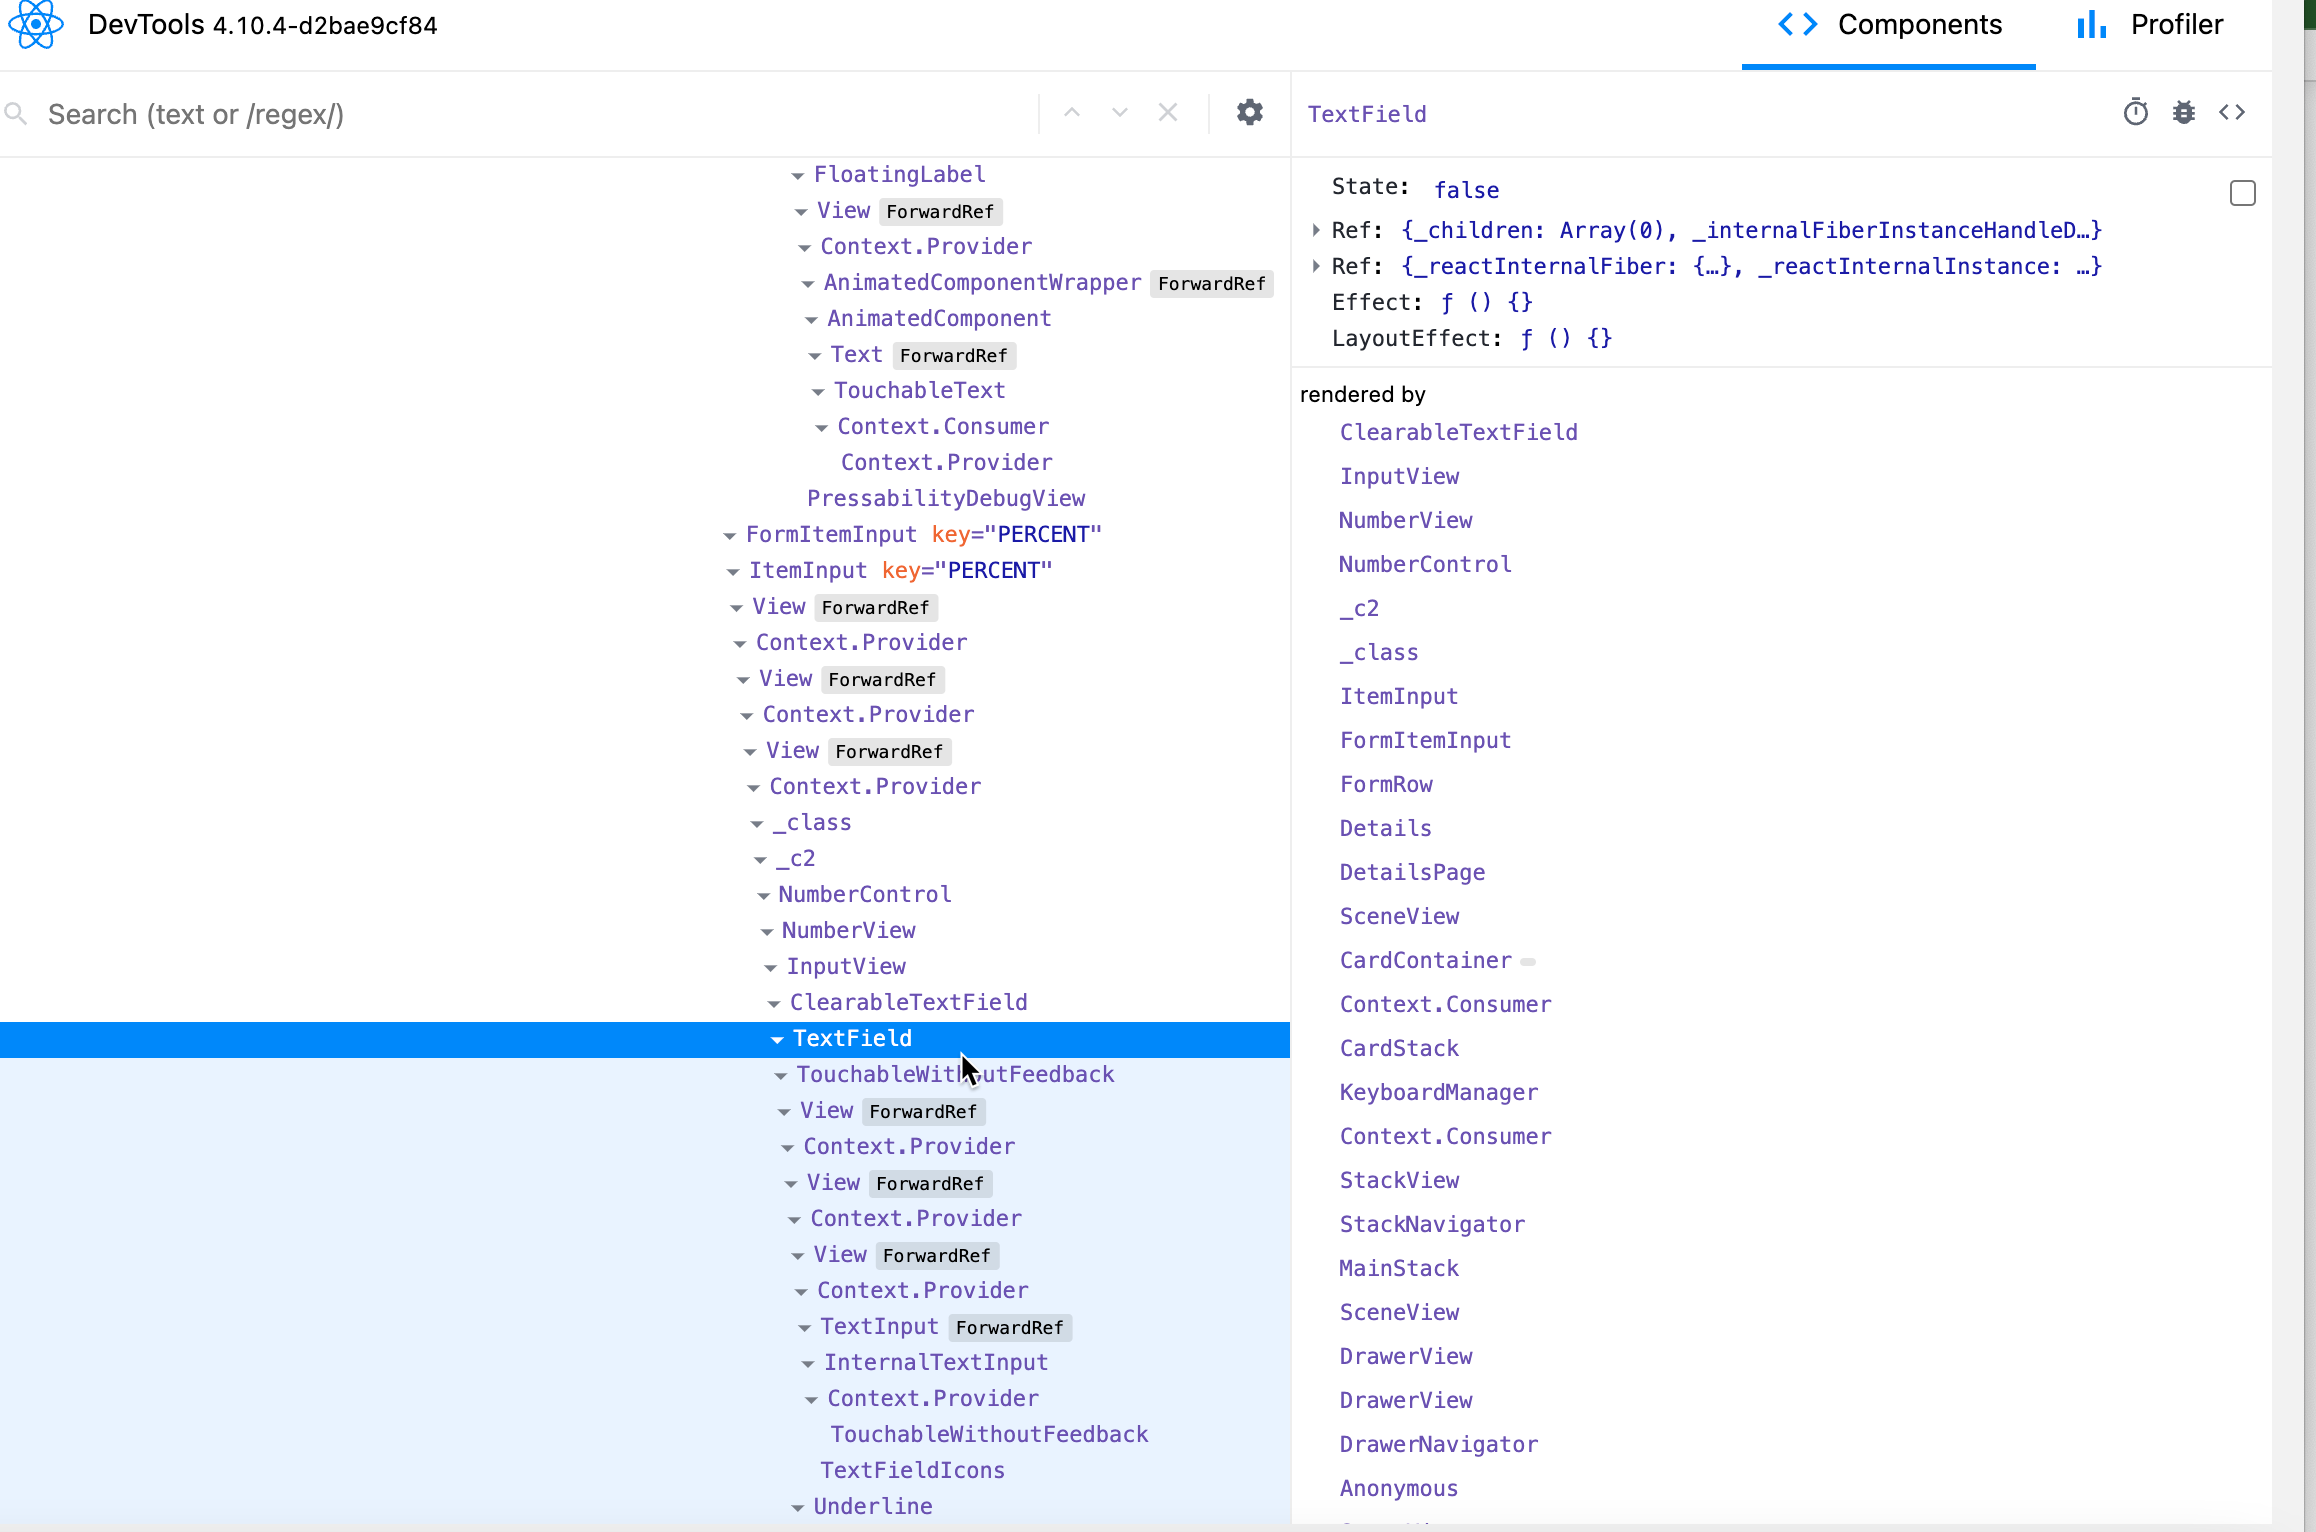Click the suspend component stopwatch icon

tap(2135, 112)
